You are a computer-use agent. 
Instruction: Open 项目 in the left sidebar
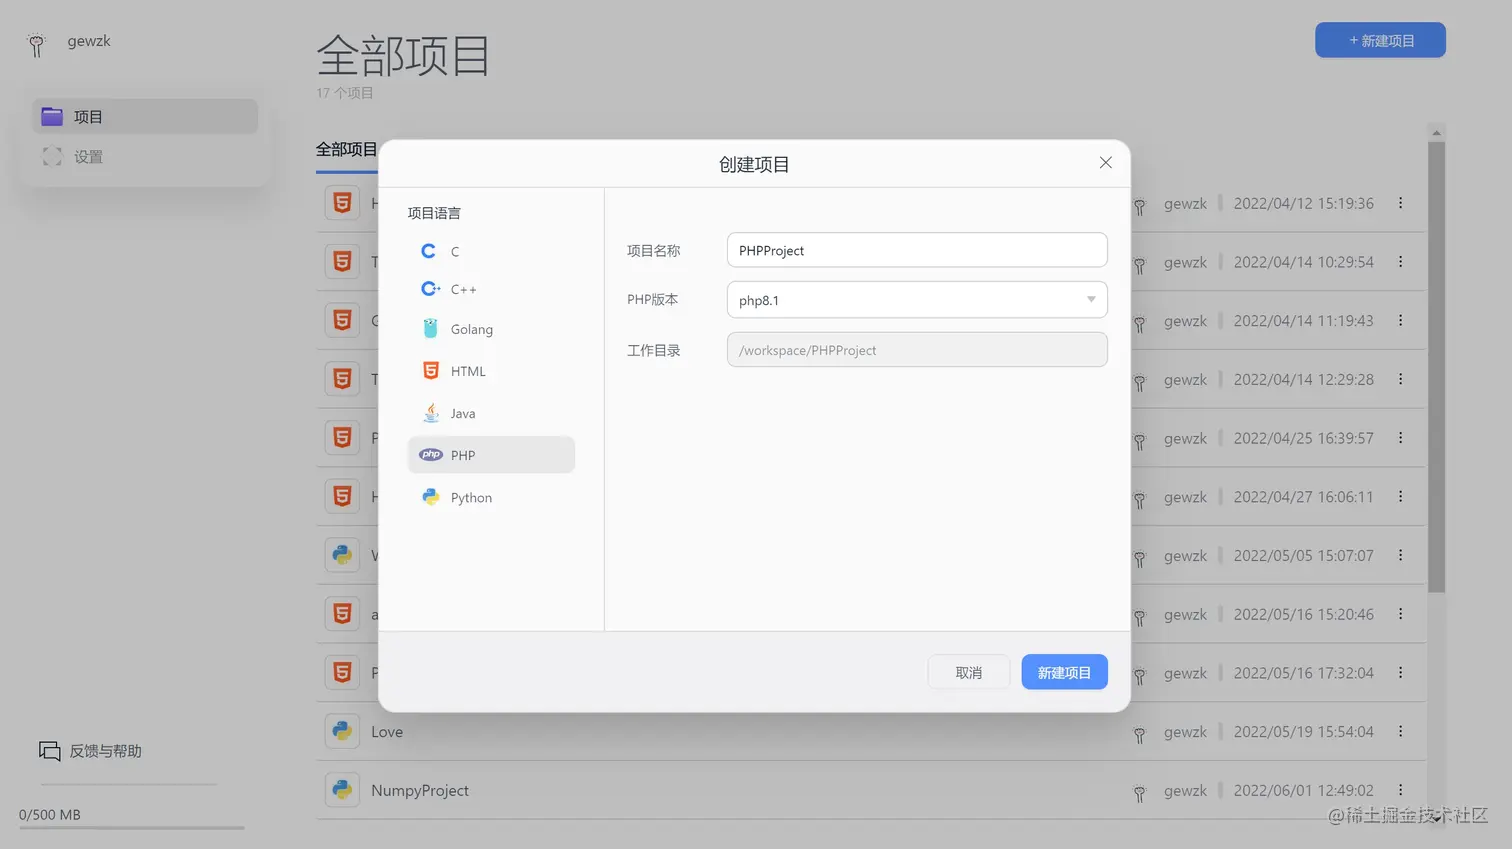point(145,117)
